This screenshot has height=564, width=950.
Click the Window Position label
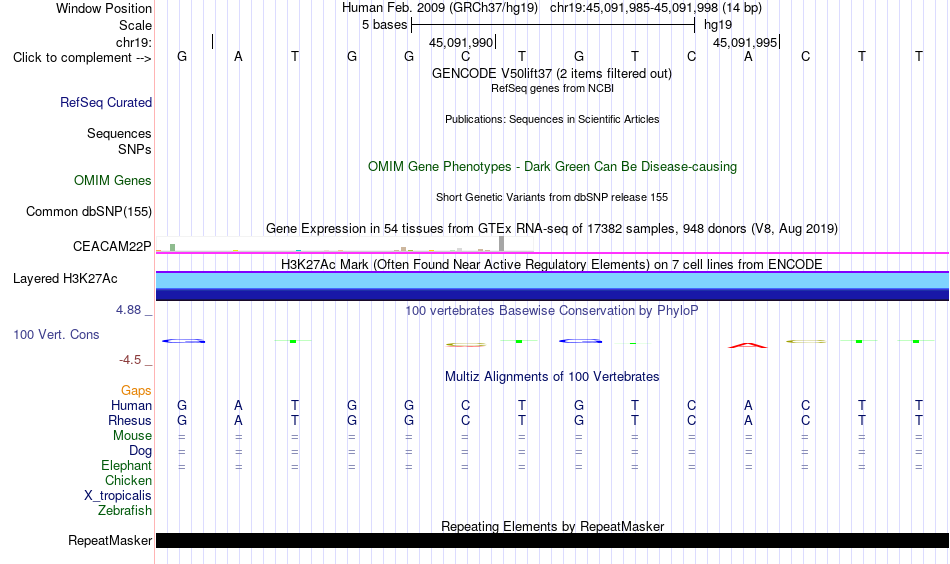click(x=104, y=8)
